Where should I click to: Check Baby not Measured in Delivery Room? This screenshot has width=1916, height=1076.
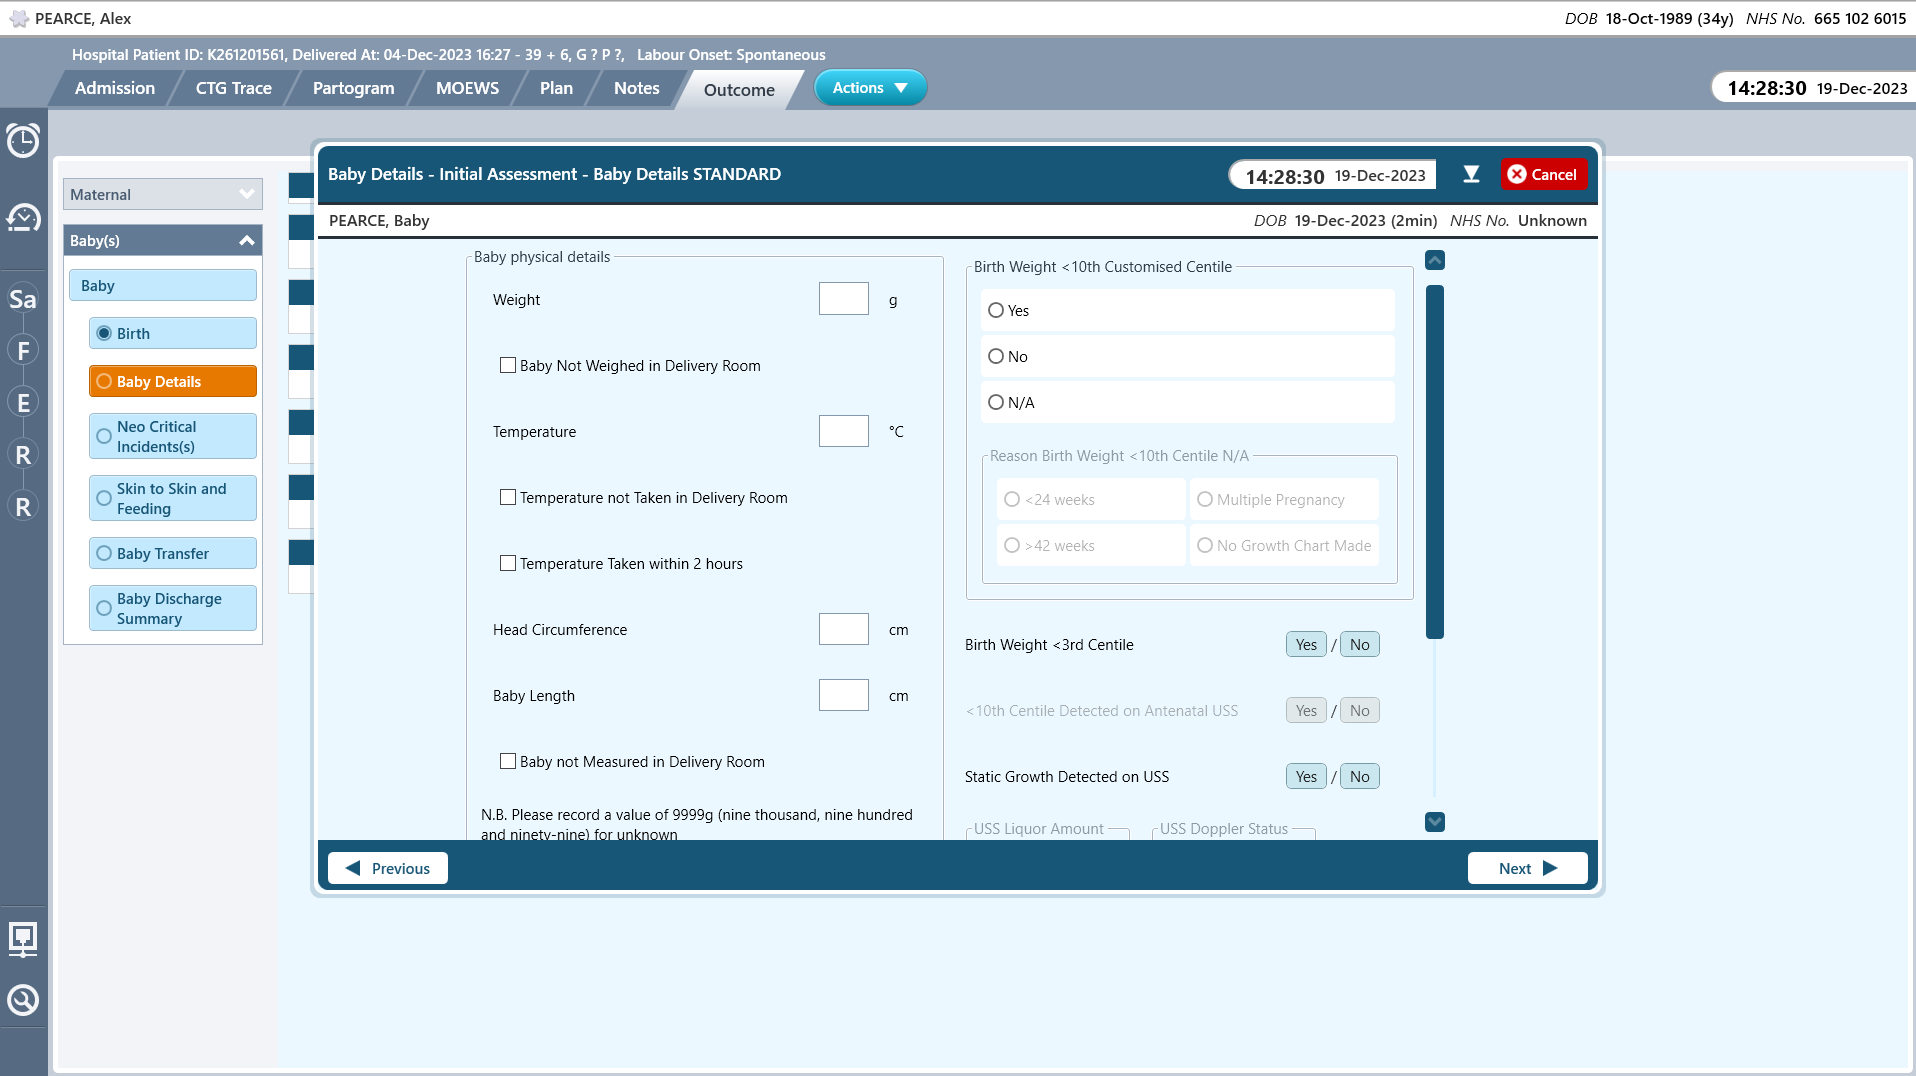[x=508, y=762]
